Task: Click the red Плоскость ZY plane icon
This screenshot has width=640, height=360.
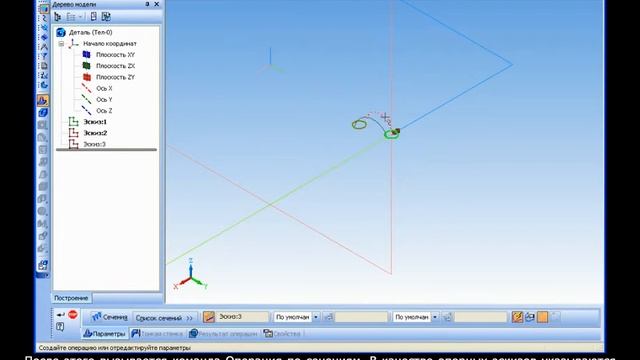Action: pyautogui.click(x=86, y=77)
